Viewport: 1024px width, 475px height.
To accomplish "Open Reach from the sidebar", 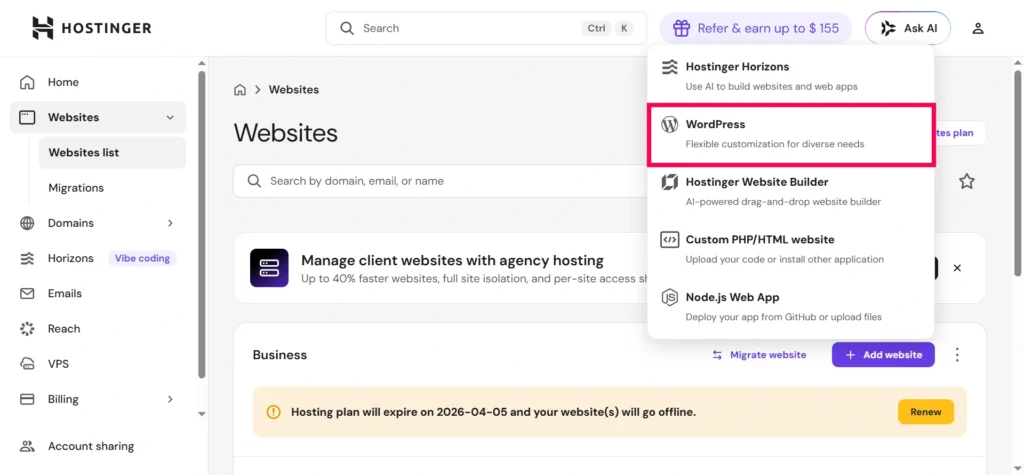I will 63,328.
